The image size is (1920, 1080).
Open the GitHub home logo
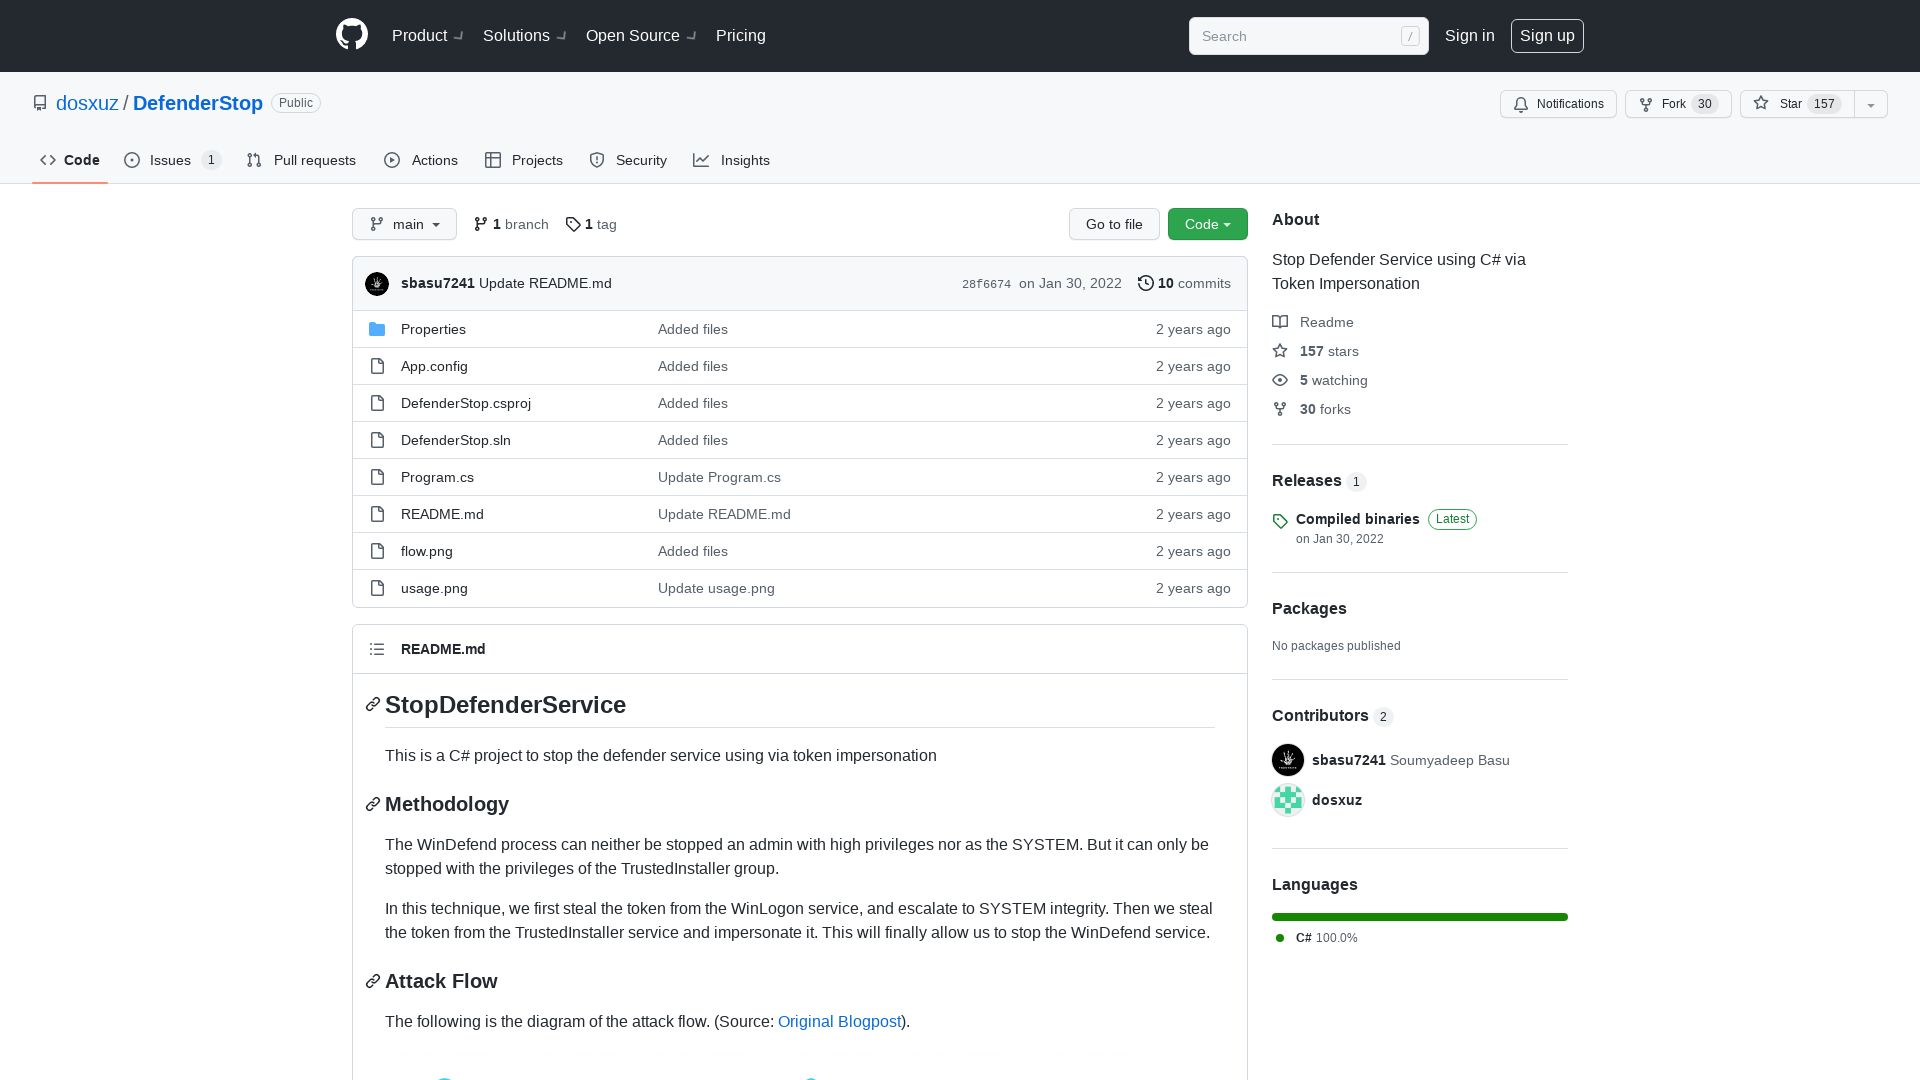point(352,35)
